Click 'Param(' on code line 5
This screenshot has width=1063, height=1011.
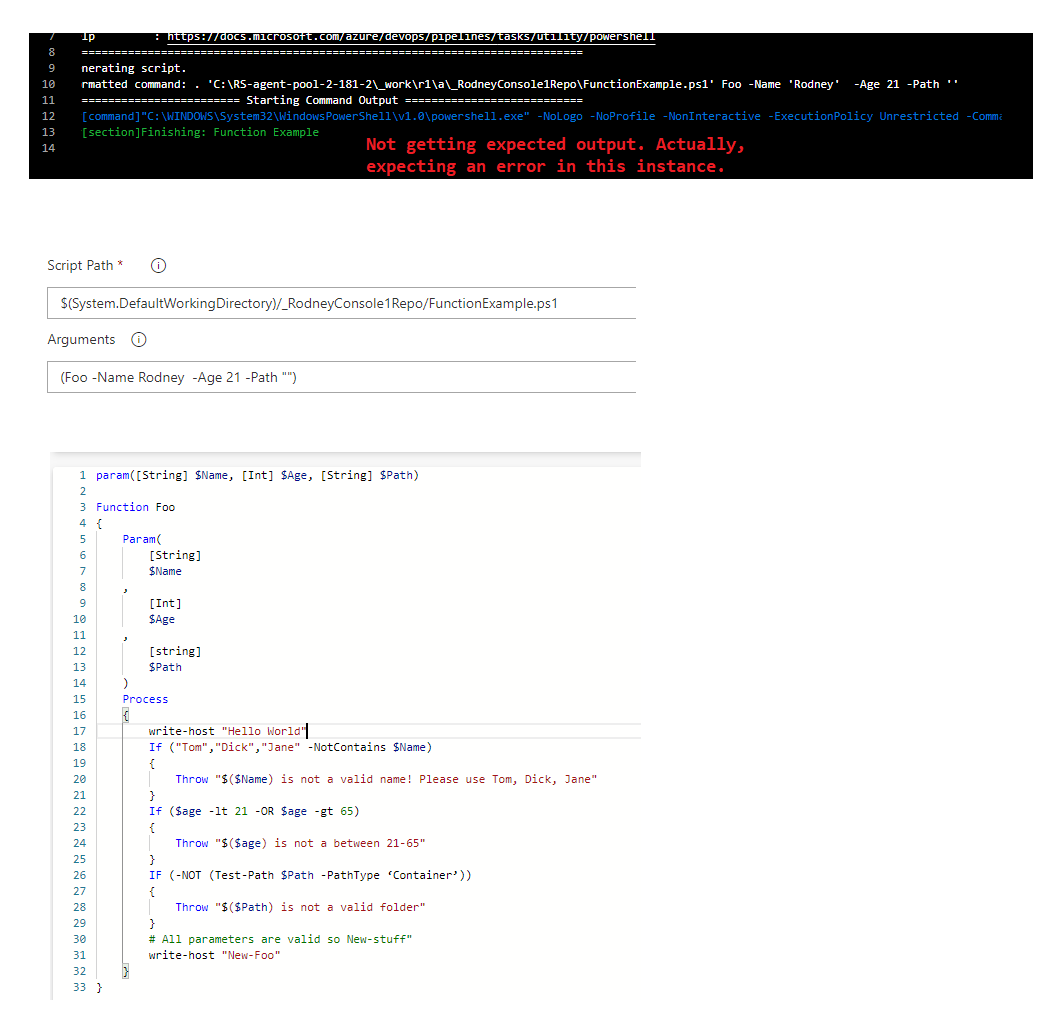pos(142,539)
